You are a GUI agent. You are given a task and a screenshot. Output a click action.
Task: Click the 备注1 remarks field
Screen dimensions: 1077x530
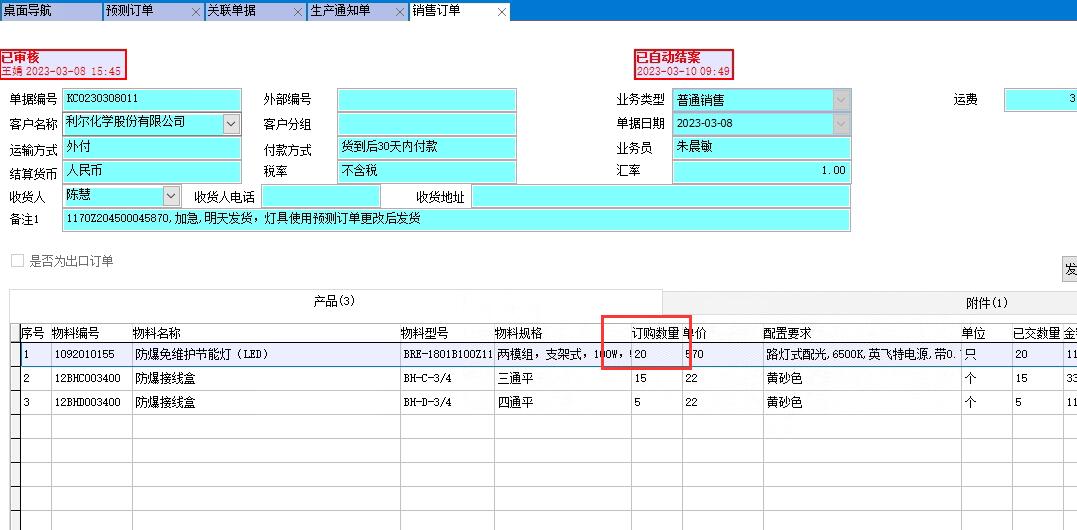pos(456,220)
